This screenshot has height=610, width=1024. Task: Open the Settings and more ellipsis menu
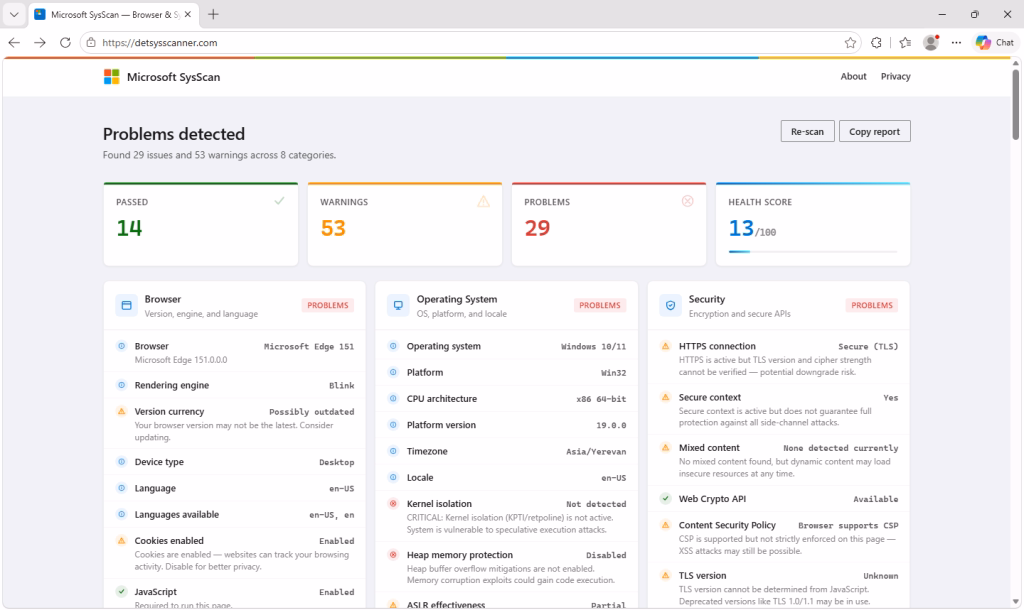click(956, 42)
